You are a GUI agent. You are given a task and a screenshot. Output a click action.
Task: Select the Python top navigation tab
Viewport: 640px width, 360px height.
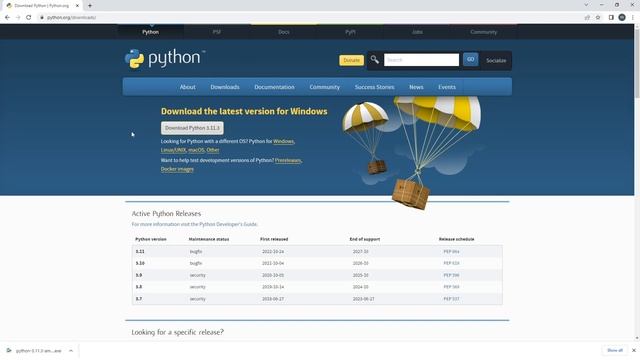pos(151,32)
